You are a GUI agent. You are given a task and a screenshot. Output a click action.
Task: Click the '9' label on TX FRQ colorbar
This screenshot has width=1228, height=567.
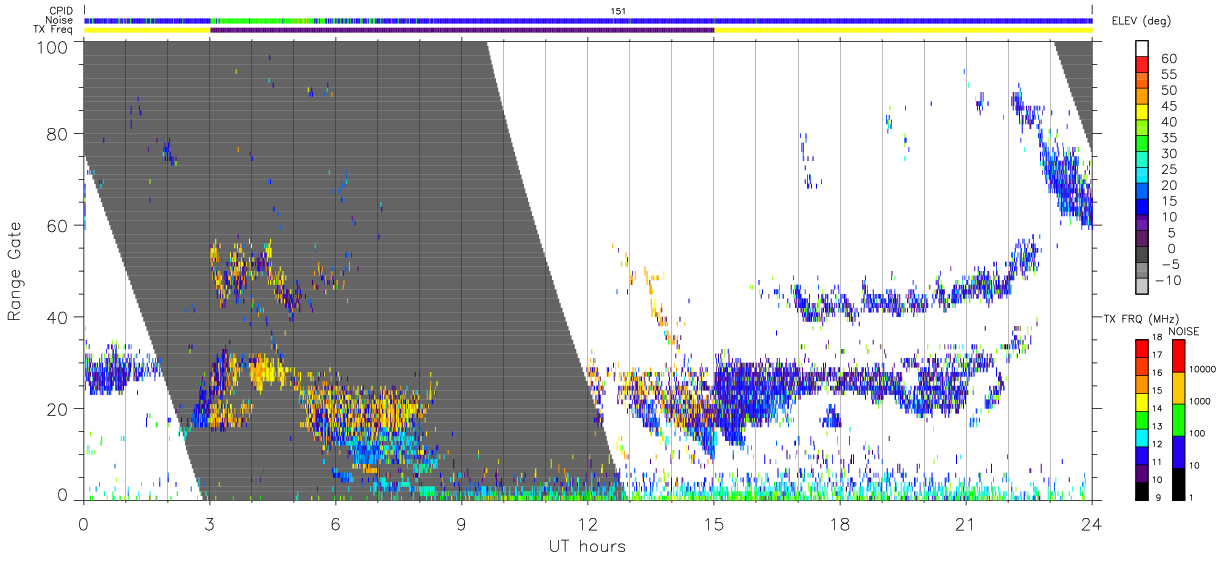[1158, 498]
